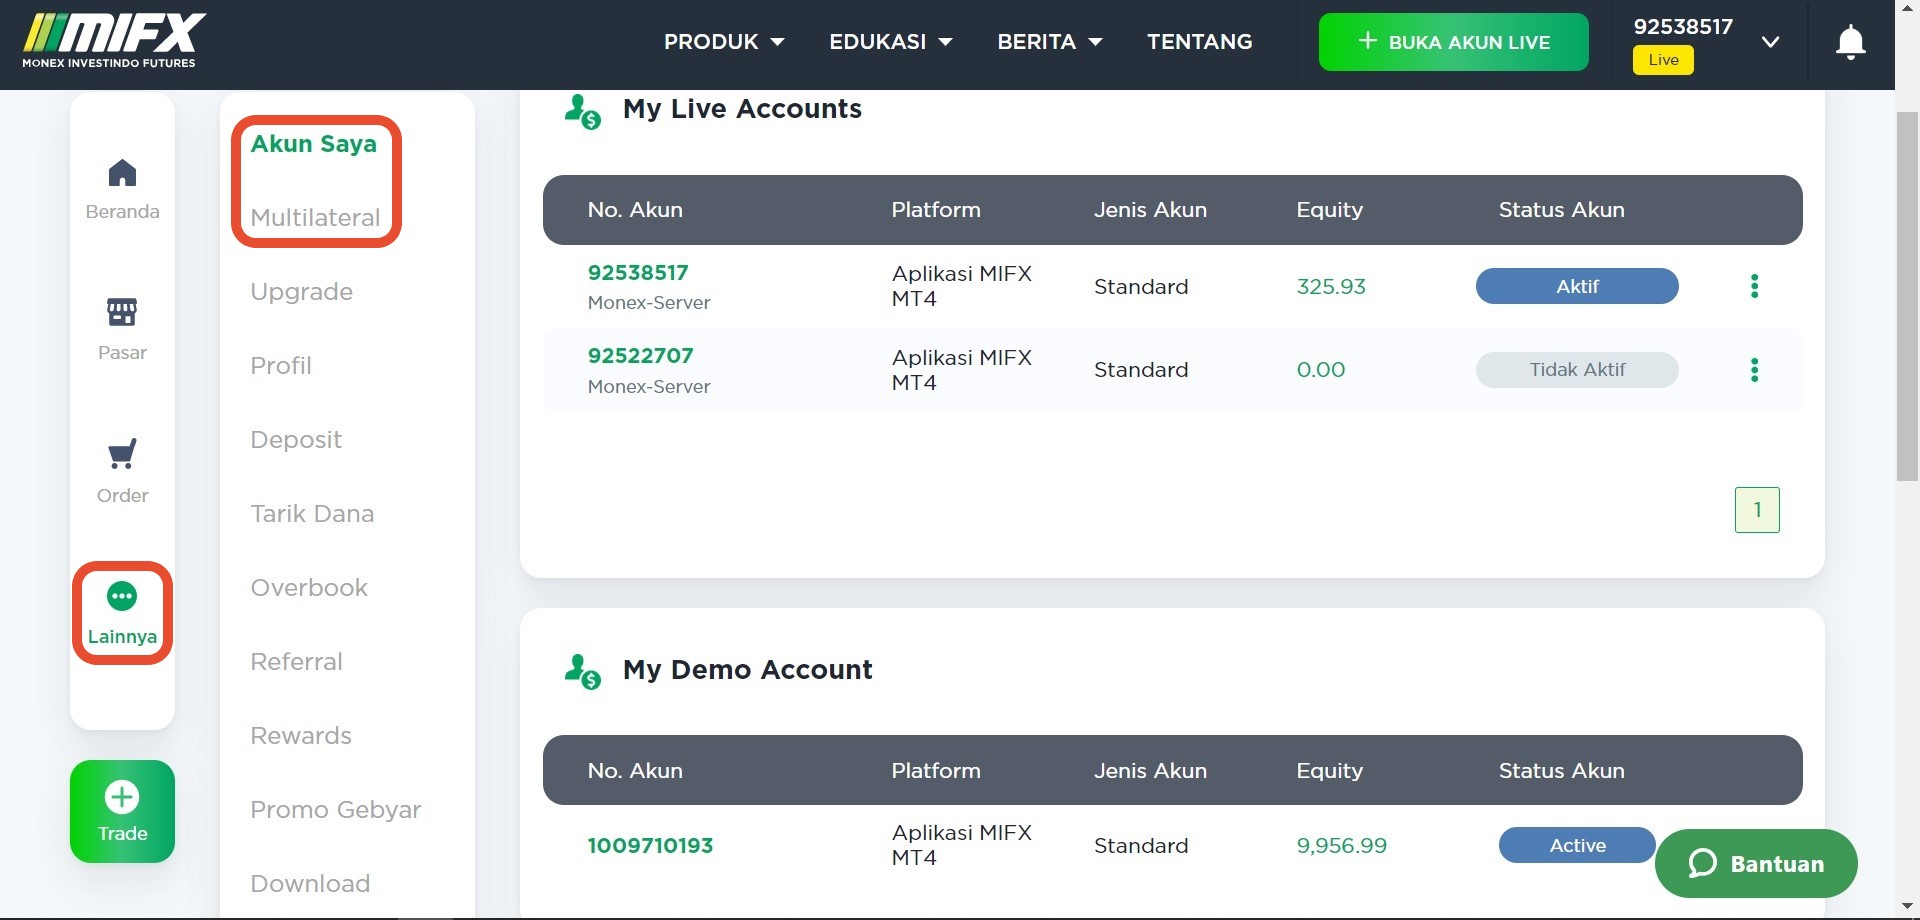
Task: Open options menu for account 92538517
Action: tap(1754, 286)
